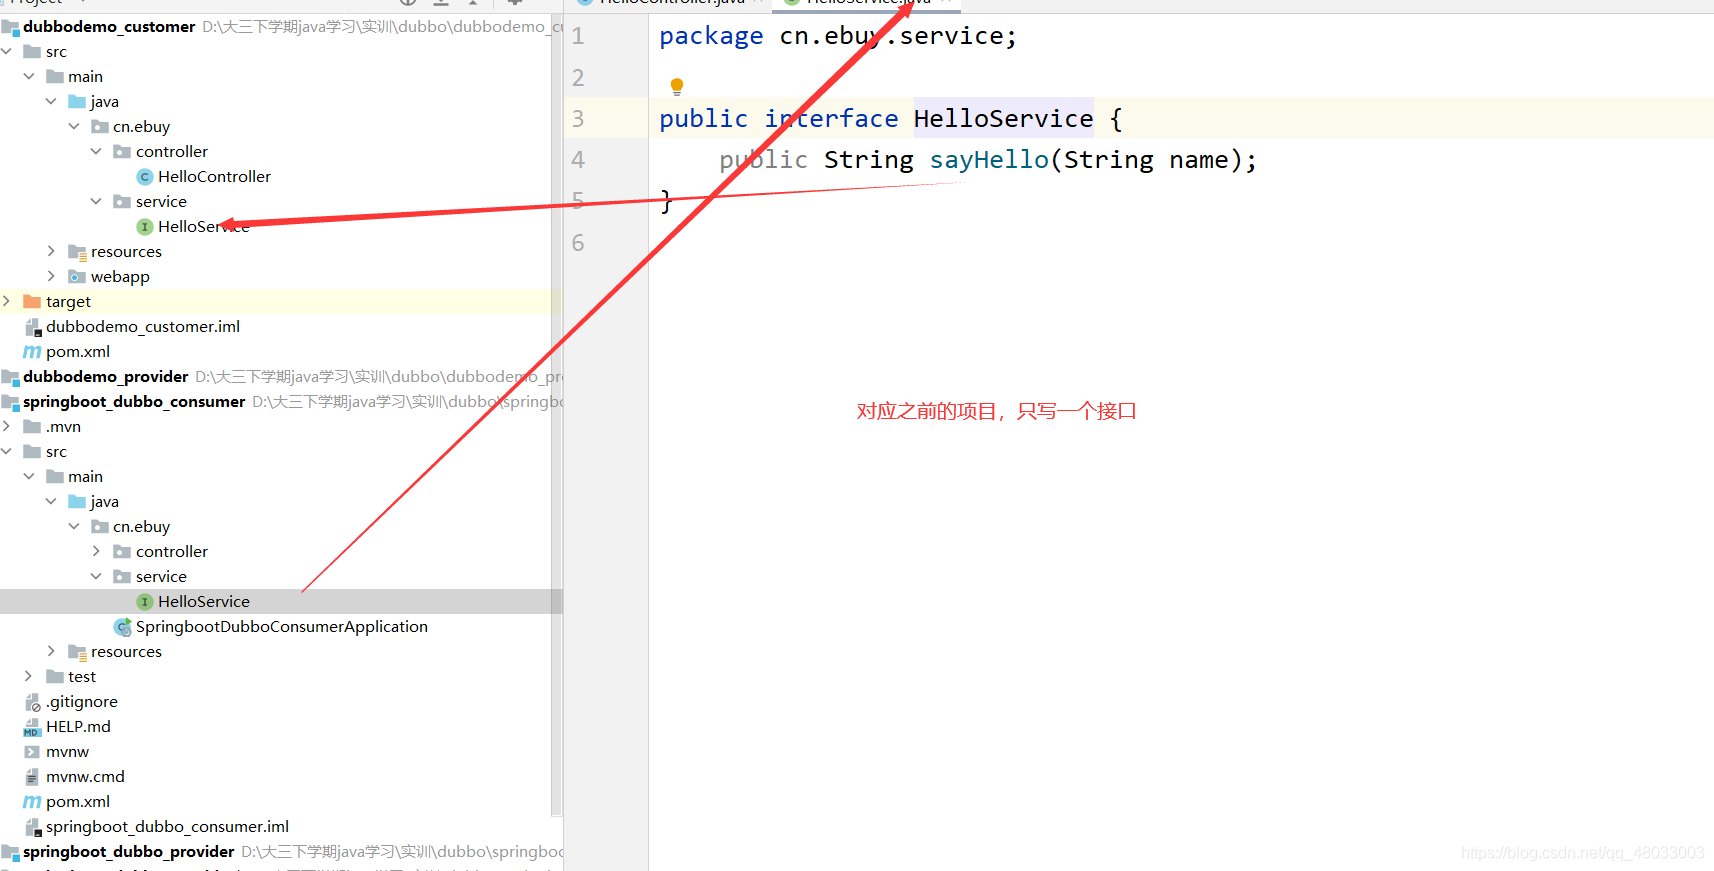Image resolution: width=1714 pixels, height=871 pixels.
Task: Click the HELP.md markdown file icon
Action: (32, 727)
